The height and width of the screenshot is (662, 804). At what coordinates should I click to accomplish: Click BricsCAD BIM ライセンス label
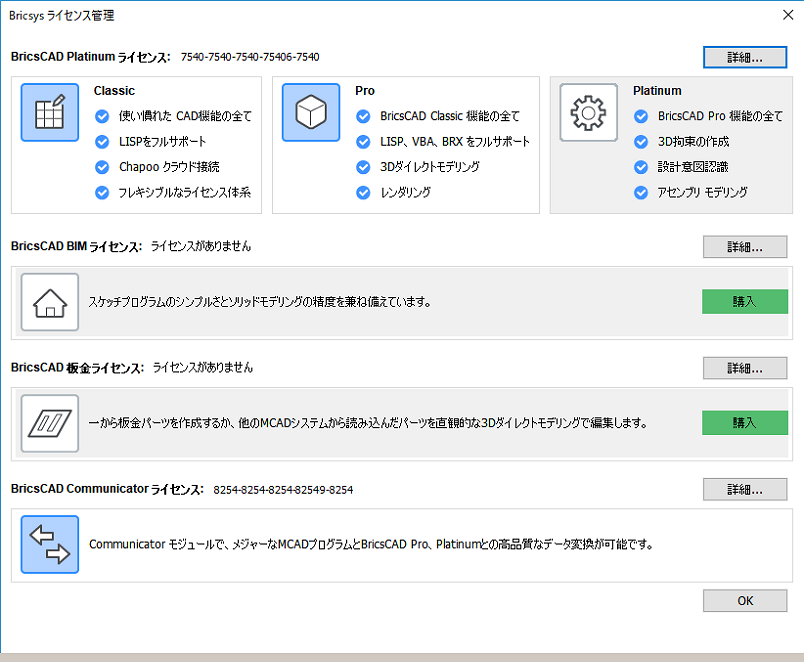pyautogui.click(x=76, y=247)
